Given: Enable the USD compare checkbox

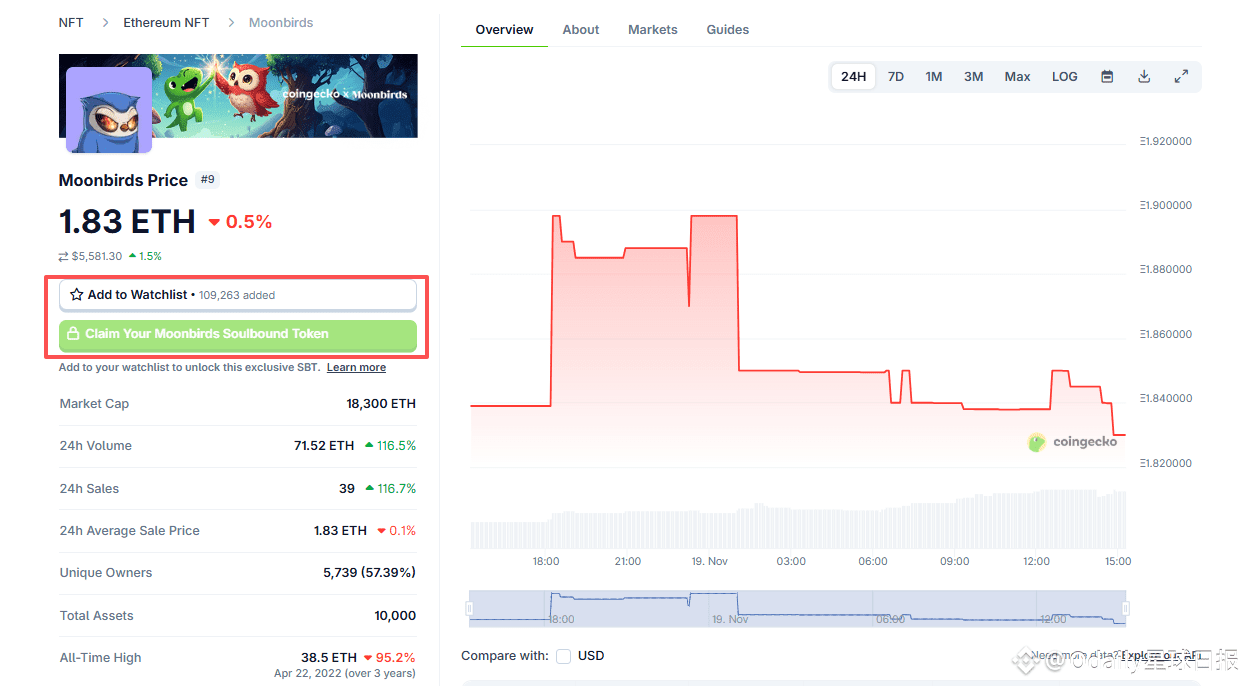Looking at the screenshot, I should coord(564,656).
